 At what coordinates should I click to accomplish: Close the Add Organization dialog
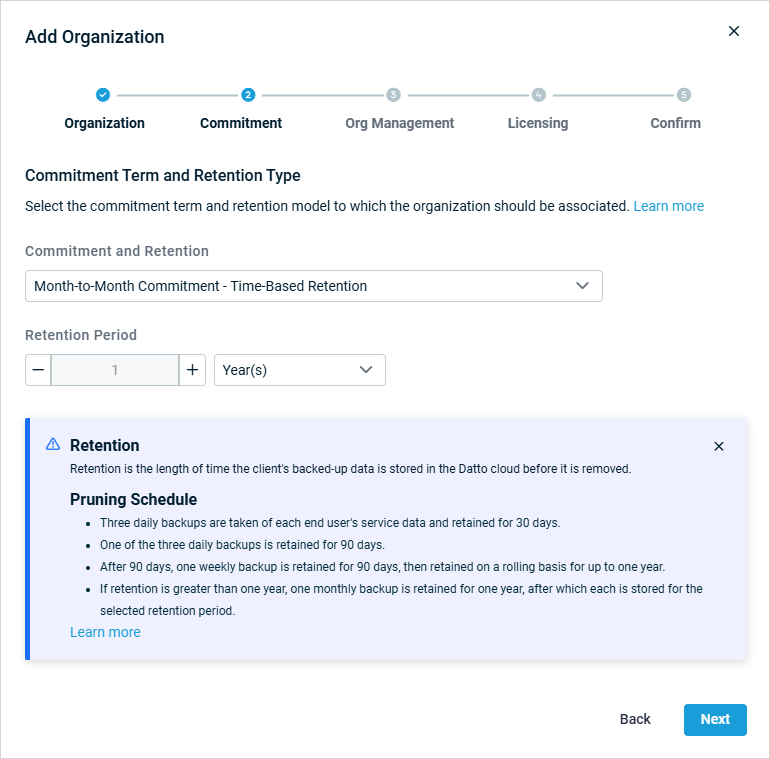pyautogui.click(x=734, y=31)
